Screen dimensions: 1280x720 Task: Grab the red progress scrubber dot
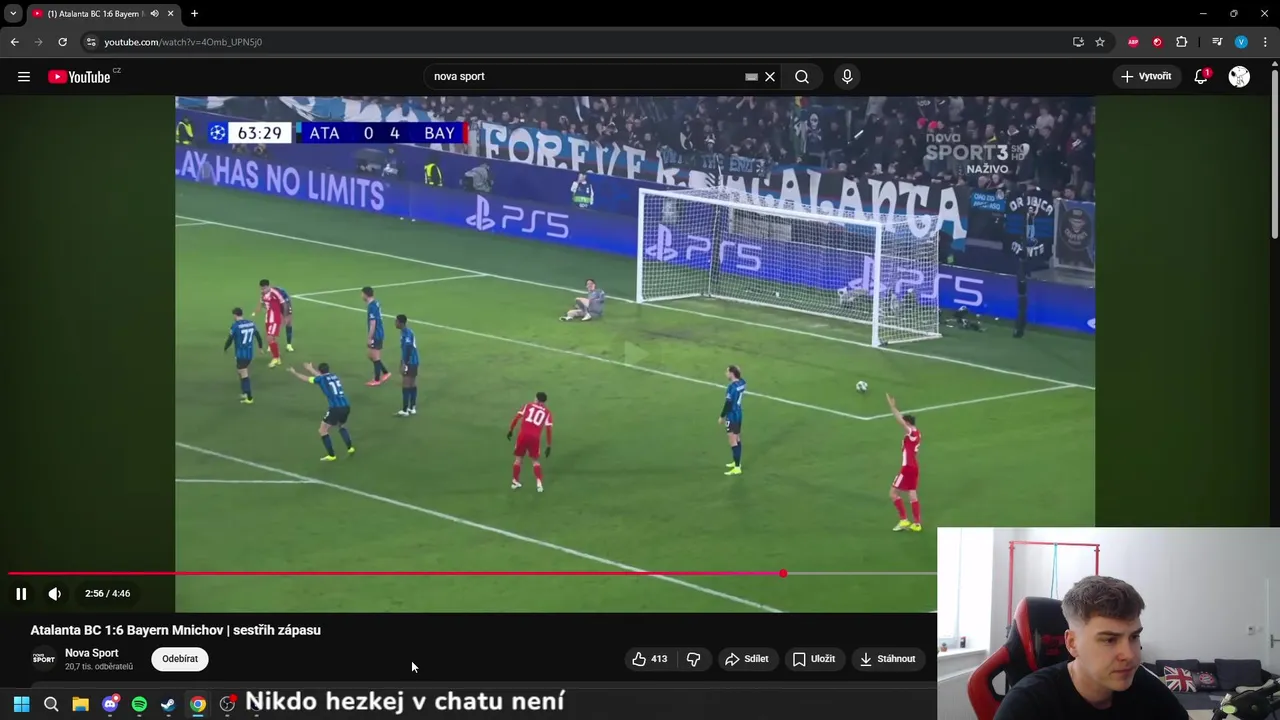click(x=783, y=574)
